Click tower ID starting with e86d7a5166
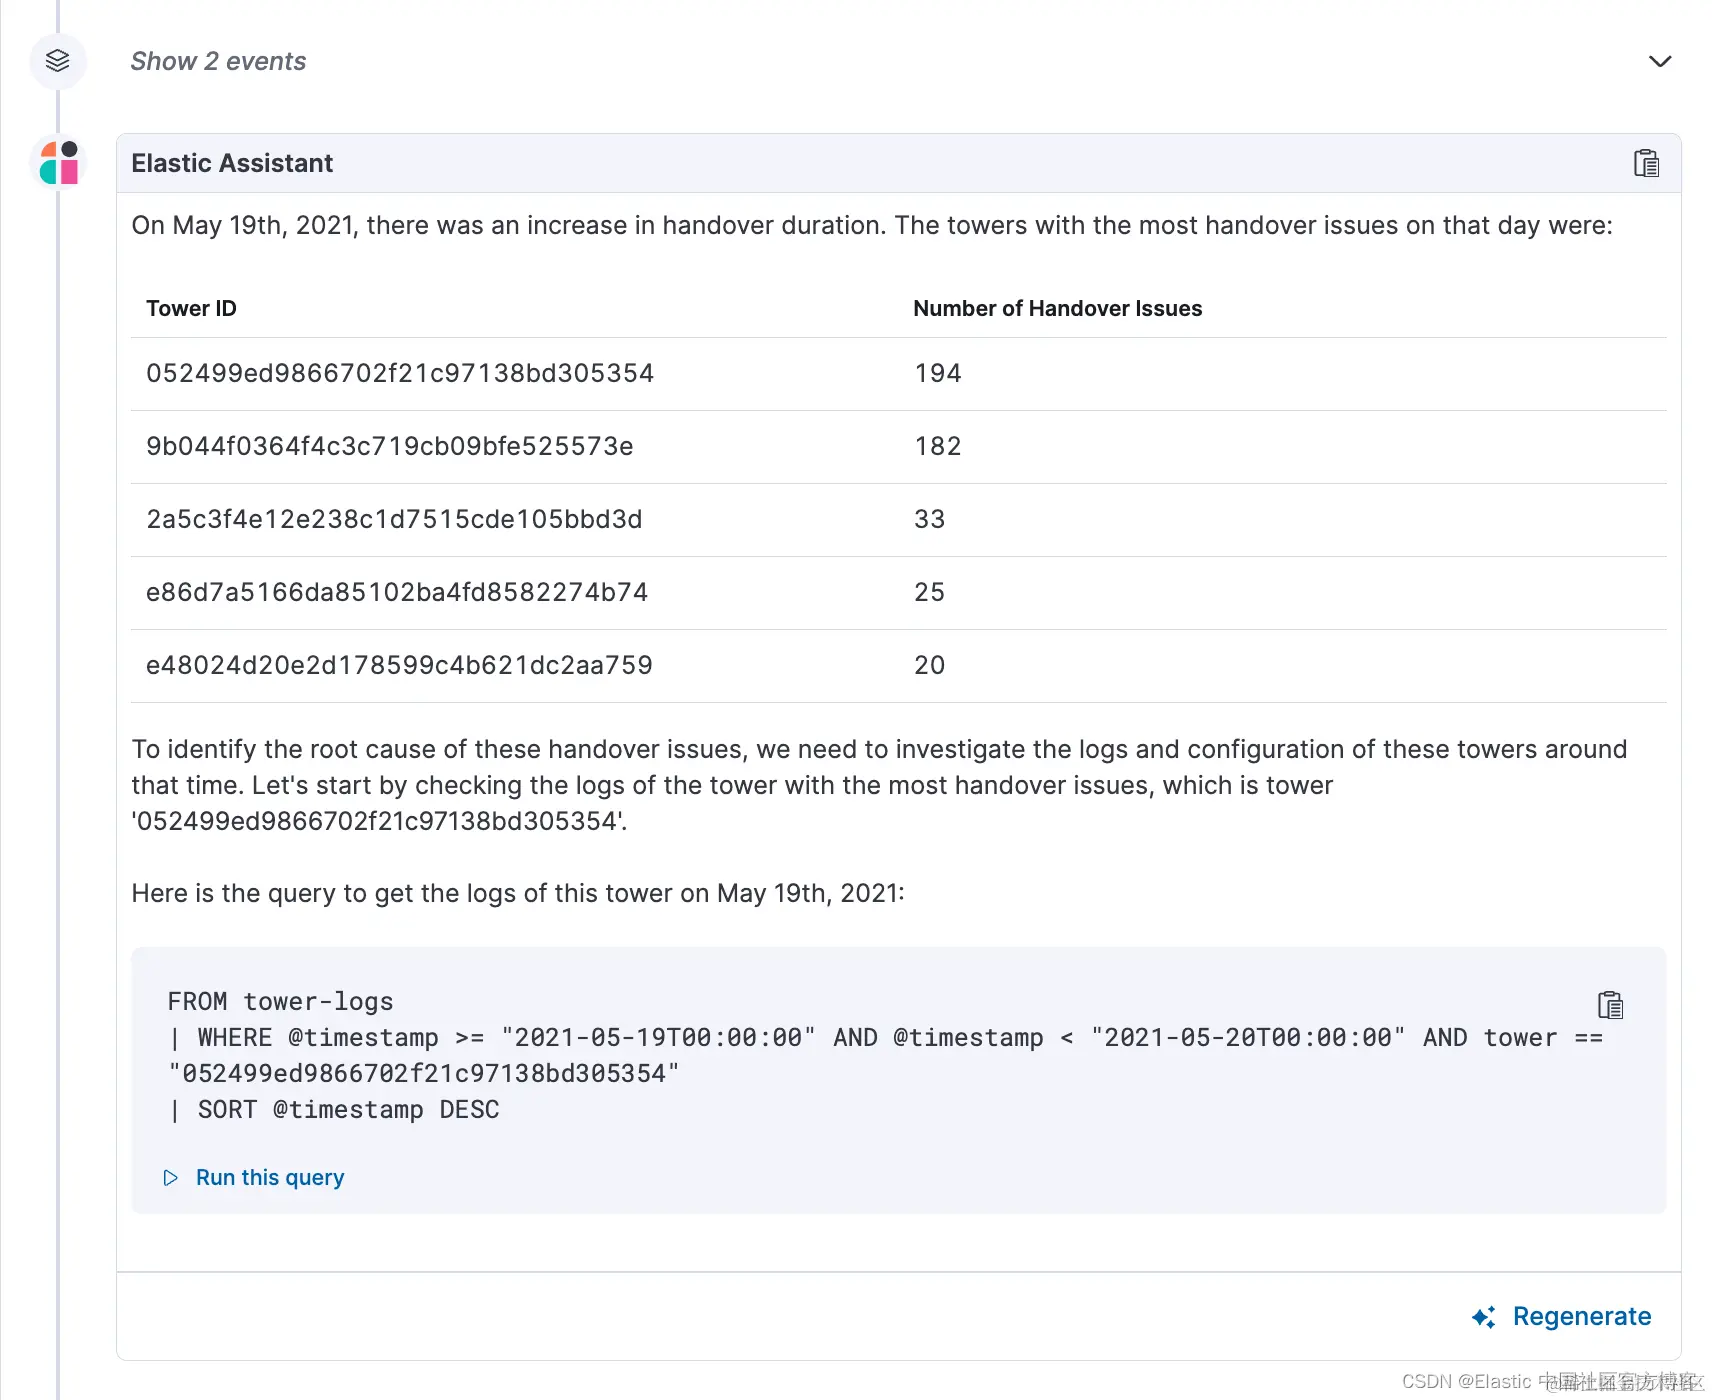 pos(397,592)
